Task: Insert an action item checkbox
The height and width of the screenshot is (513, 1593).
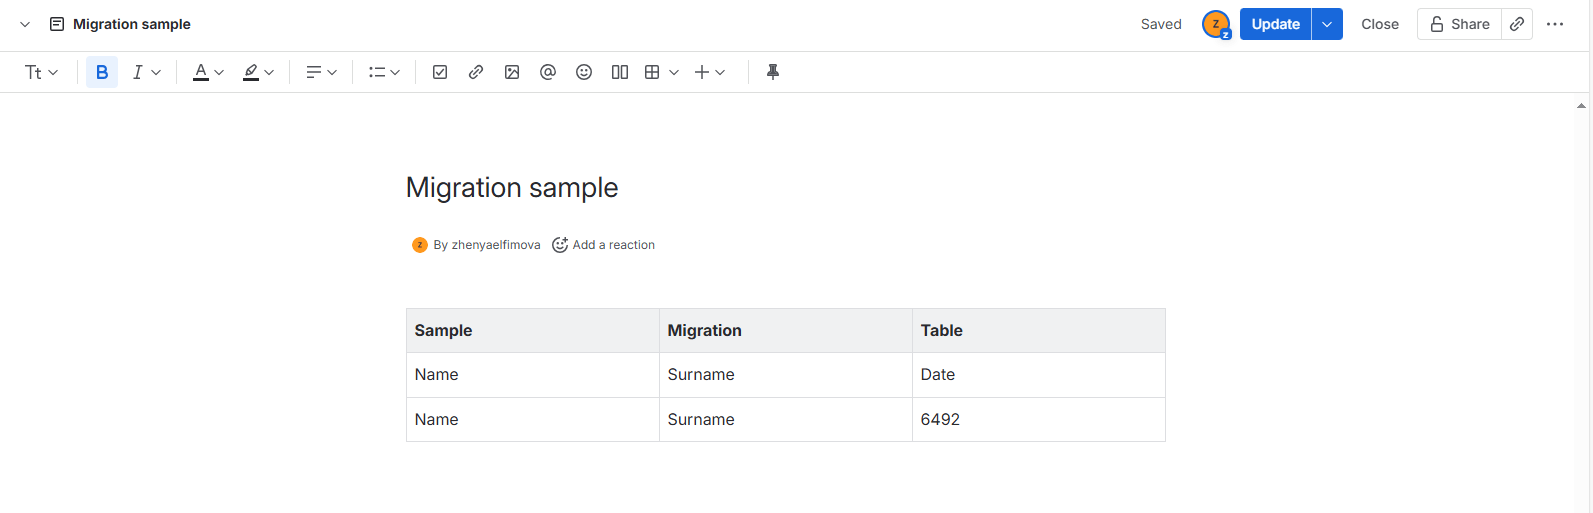Action: [440, 72]
